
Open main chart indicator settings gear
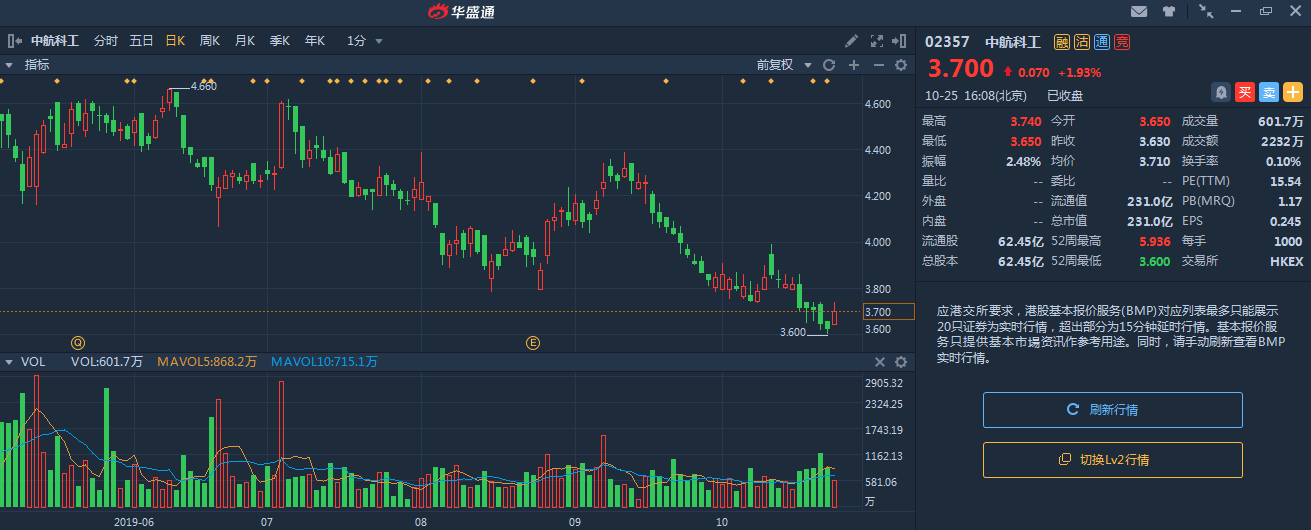click(900, 65)
